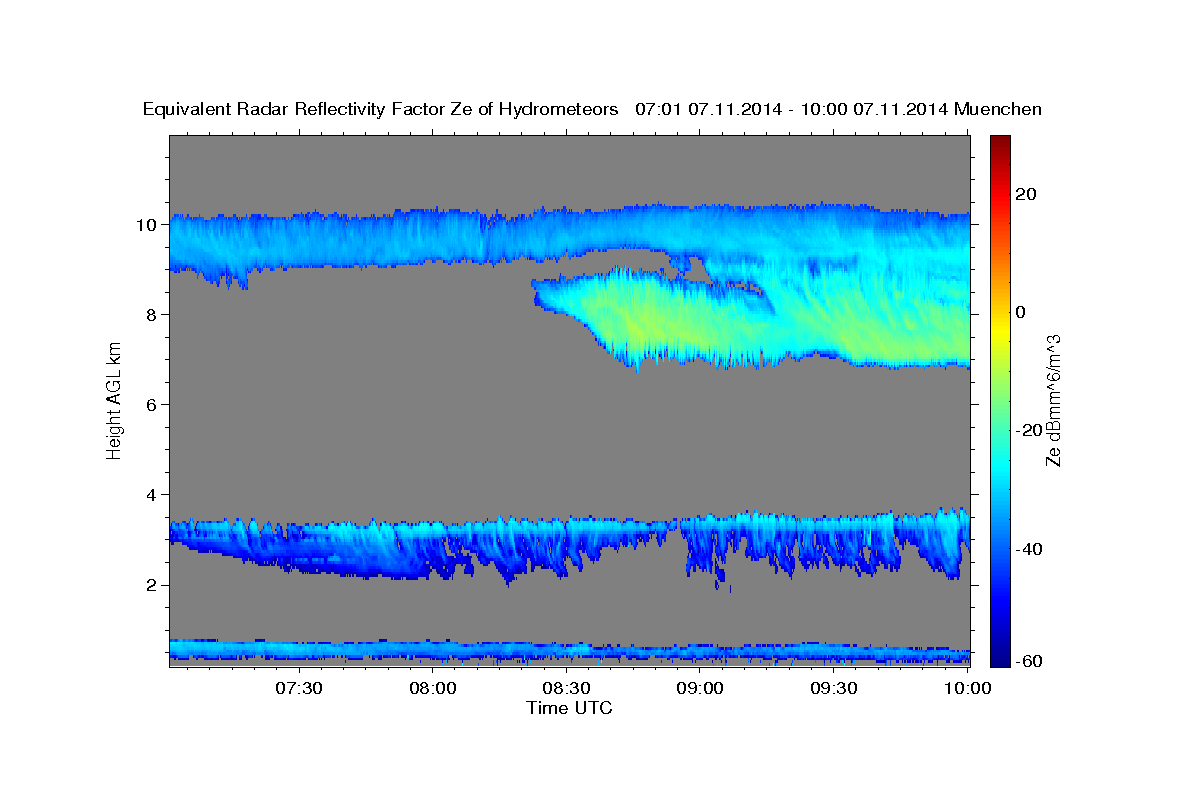
Task: Click the 'Height AGL km' axis label
Action: 114,400
